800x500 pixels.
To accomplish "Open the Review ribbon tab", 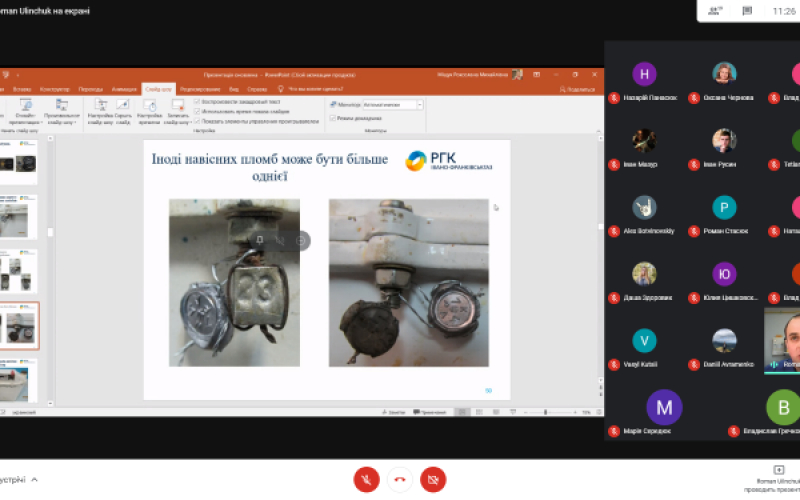I will pos(200,89).
